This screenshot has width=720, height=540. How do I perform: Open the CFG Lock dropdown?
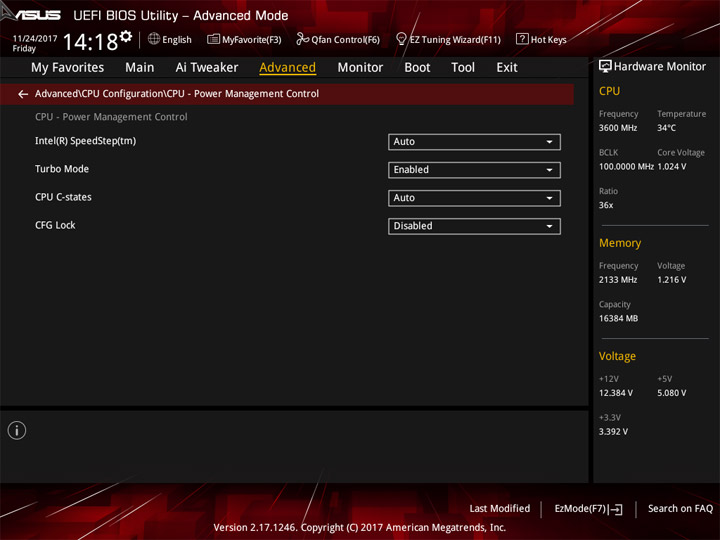[x=474, y=226]
